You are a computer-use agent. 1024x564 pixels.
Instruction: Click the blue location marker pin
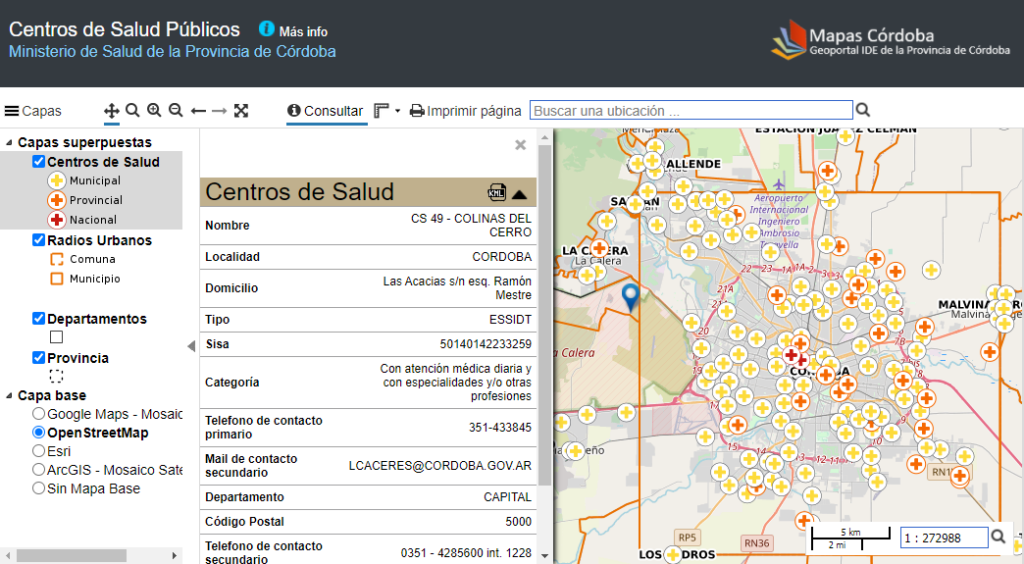630,297
